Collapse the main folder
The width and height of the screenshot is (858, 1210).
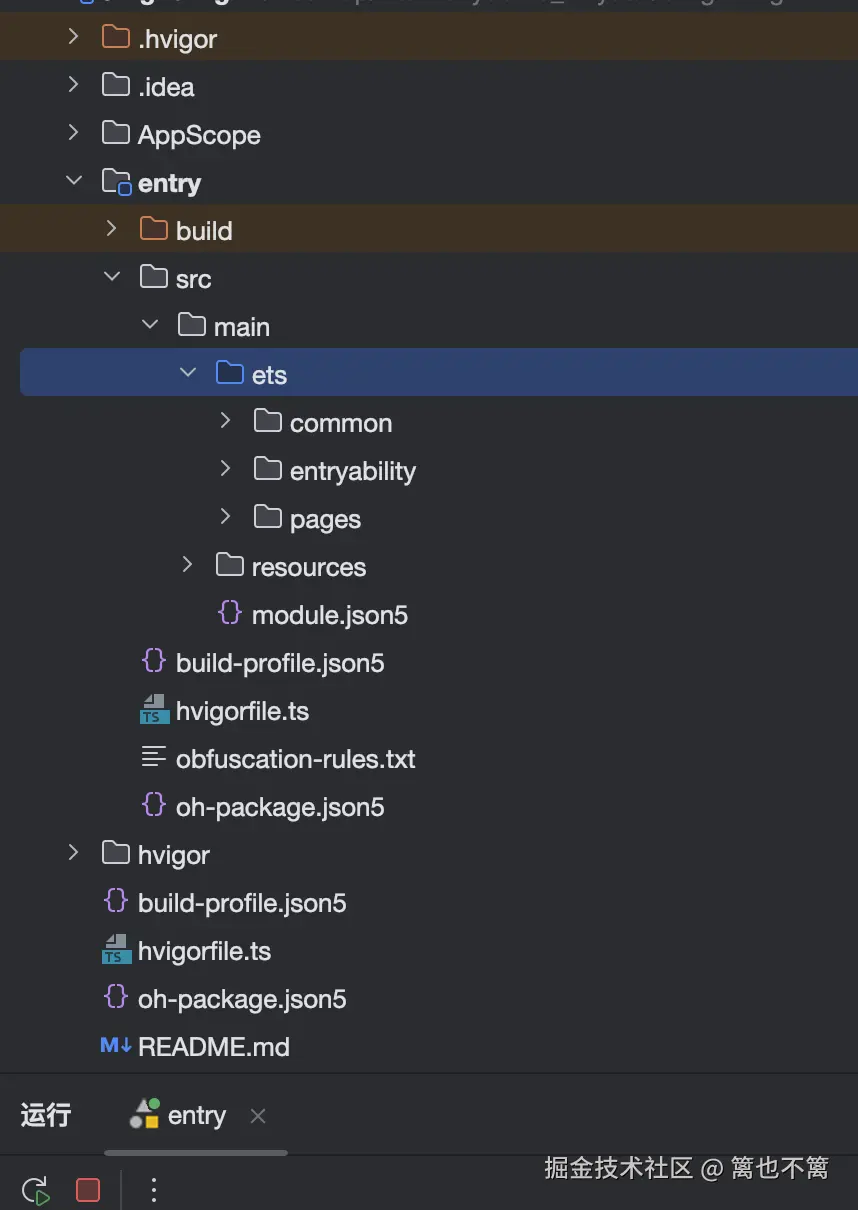tap(149, 325)
